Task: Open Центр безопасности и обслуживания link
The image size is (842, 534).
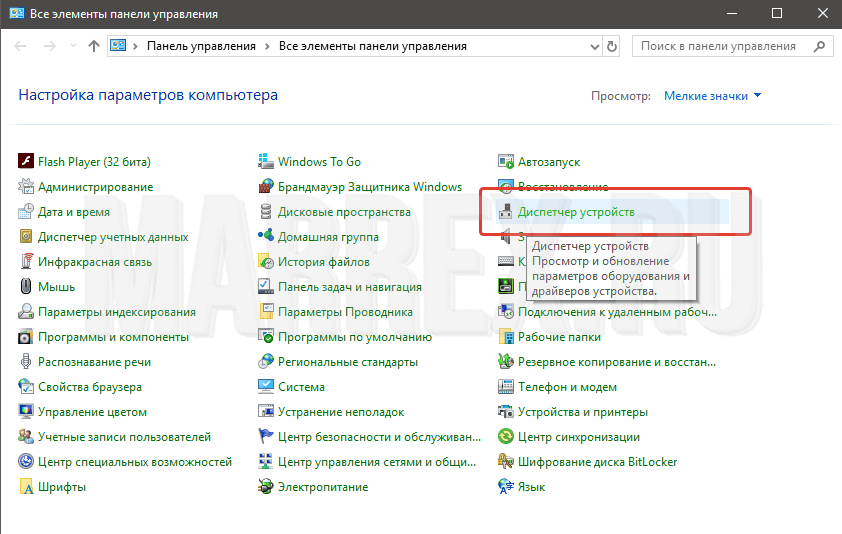Action: pyautogui.click(x=379, y=437)
